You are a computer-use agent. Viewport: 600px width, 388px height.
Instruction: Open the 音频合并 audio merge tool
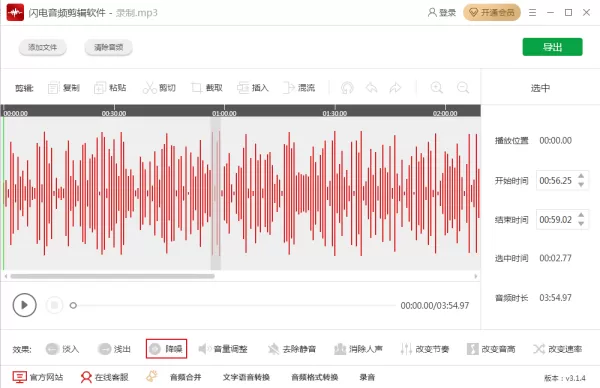[x=186, y=377]
